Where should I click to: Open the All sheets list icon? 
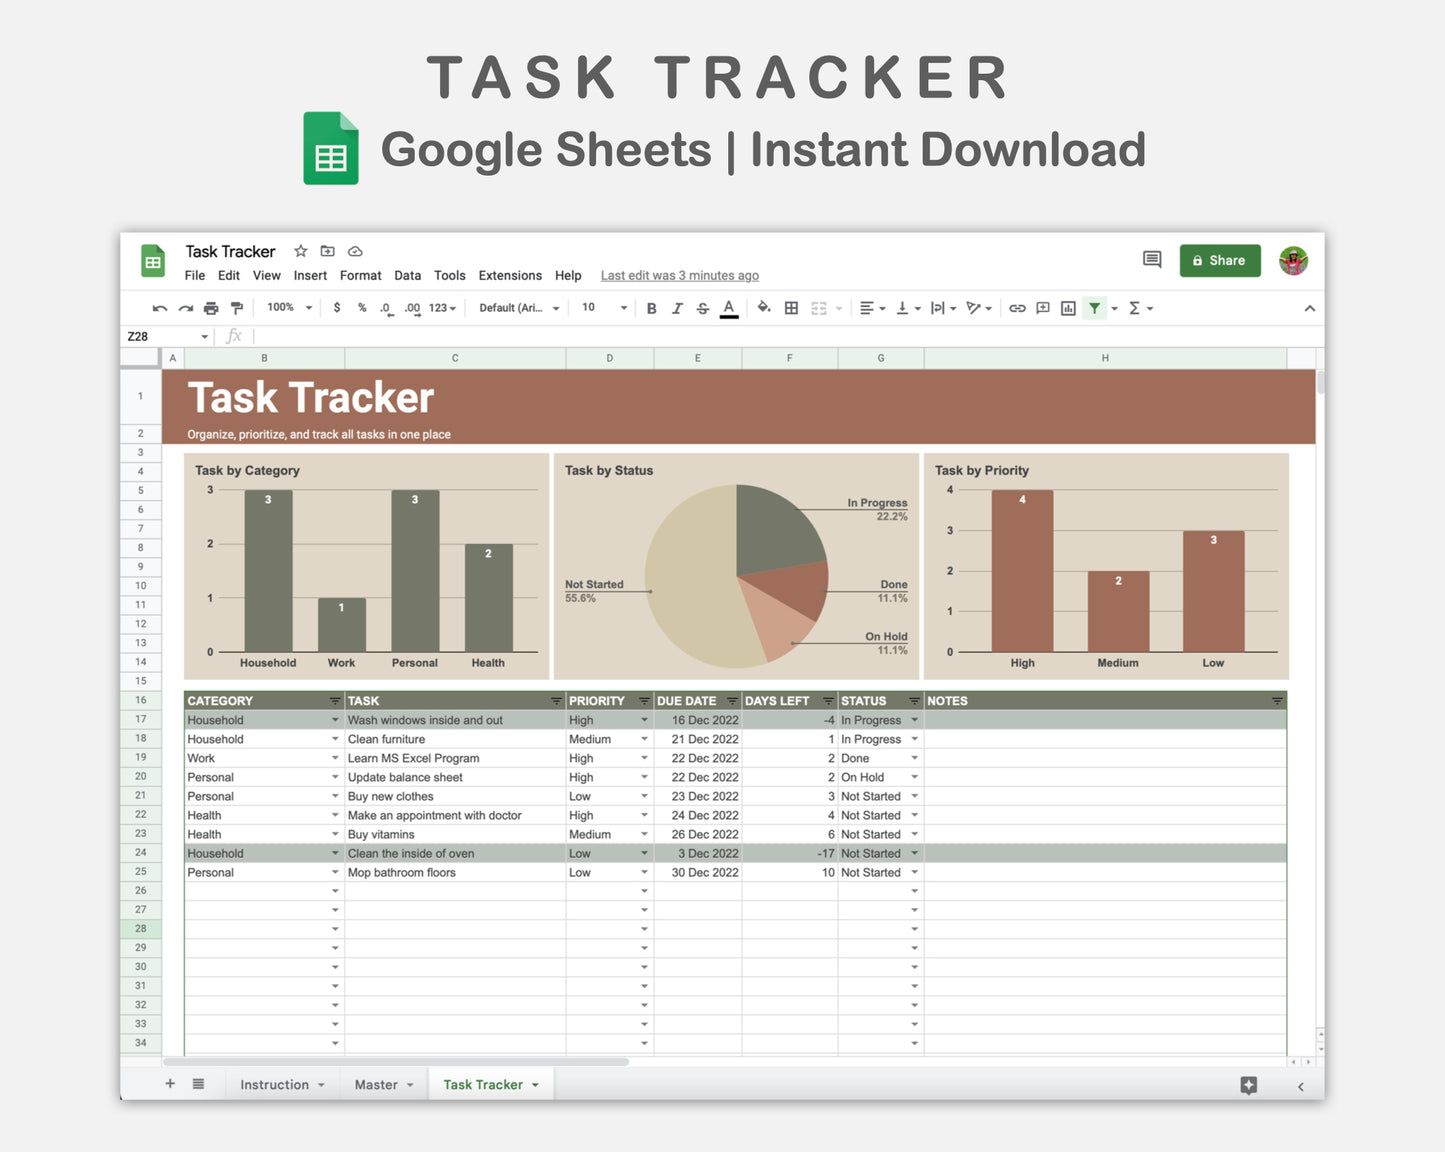click(198, 1084)
